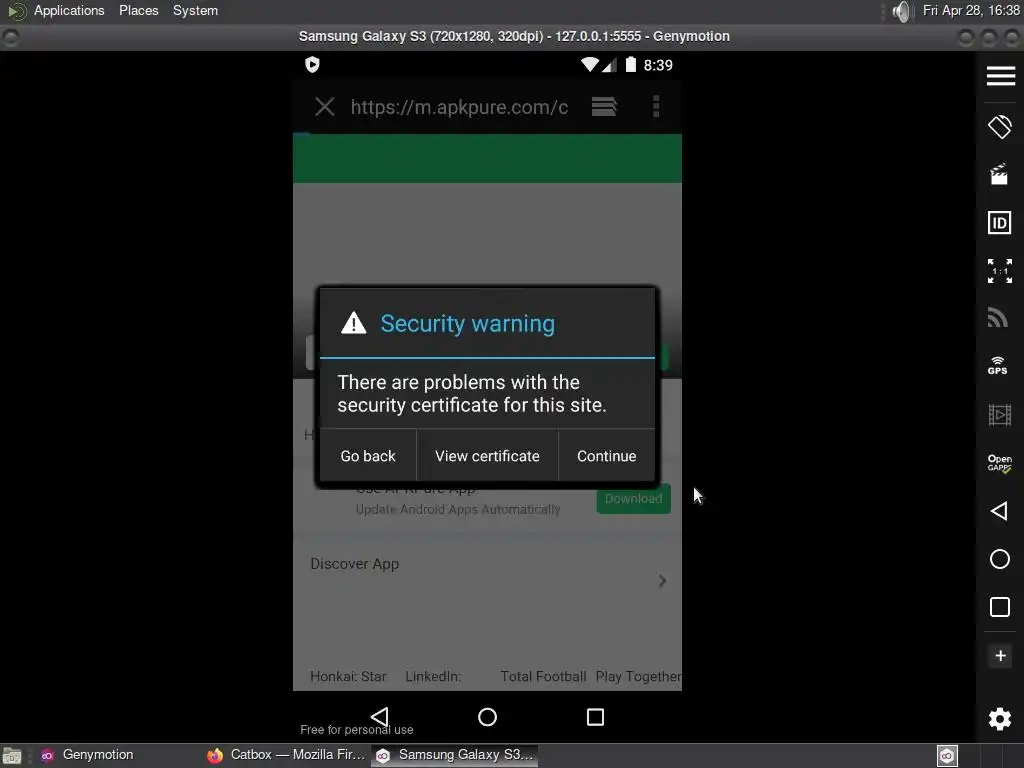Open the browser three-dot overflow menu
Screen dimensions: 1024x768
pos(656,106)
